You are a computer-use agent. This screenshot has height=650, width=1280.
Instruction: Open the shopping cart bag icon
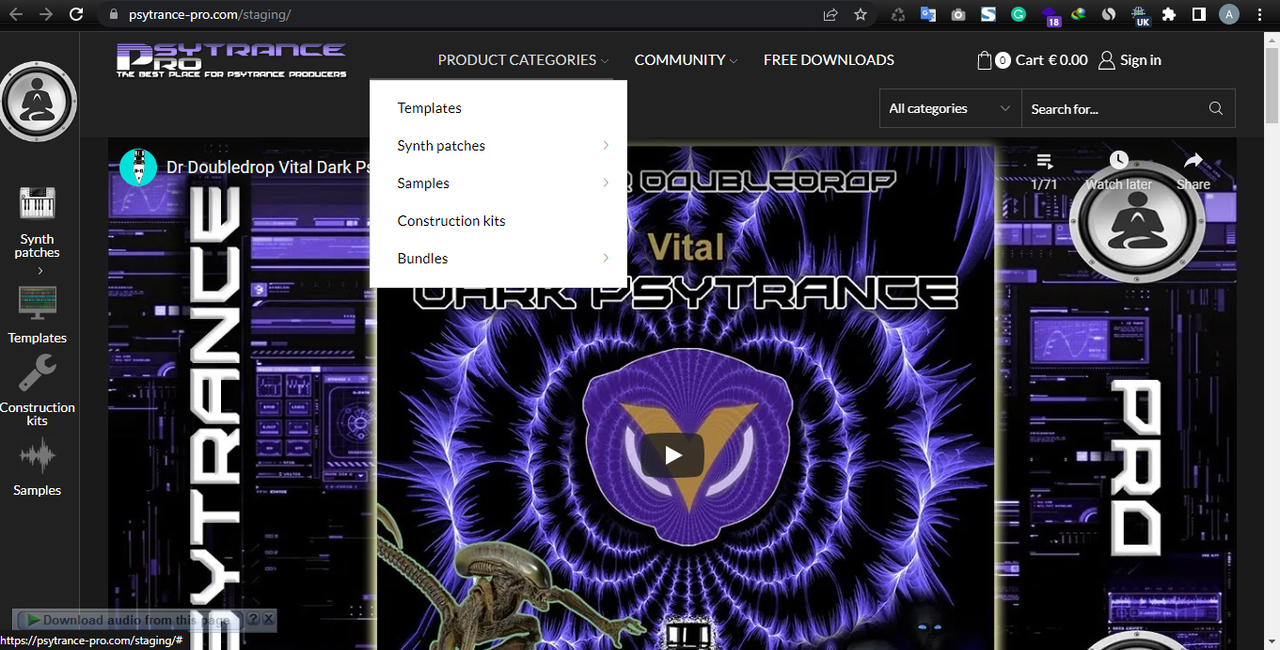click(x=985, y=60)
